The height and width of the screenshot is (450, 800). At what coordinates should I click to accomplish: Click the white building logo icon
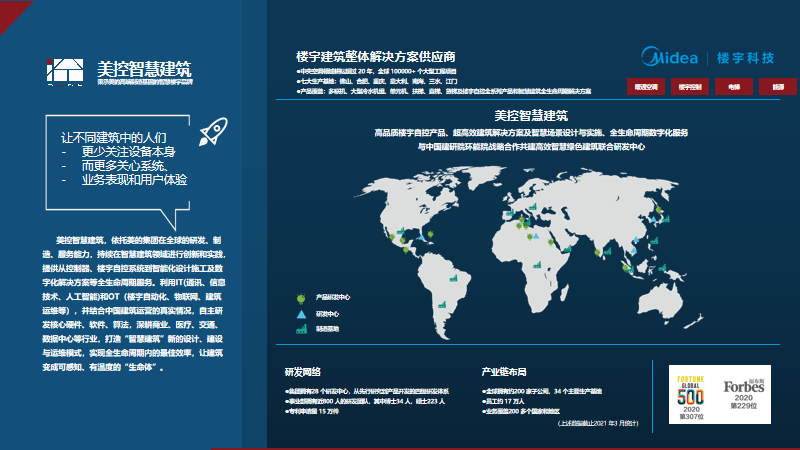(67, 72)
